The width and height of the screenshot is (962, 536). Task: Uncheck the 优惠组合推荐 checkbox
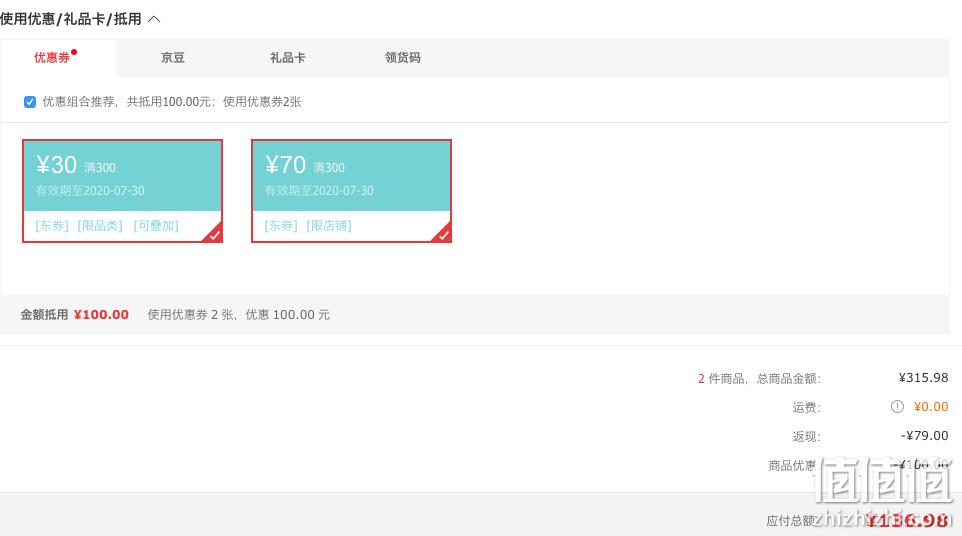29,102
